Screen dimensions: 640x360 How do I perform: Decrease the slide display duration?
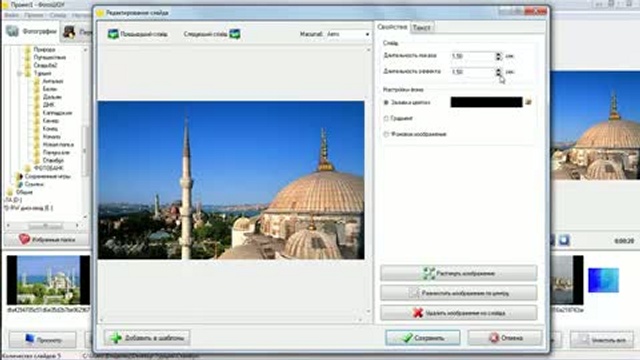click(498, 58)
